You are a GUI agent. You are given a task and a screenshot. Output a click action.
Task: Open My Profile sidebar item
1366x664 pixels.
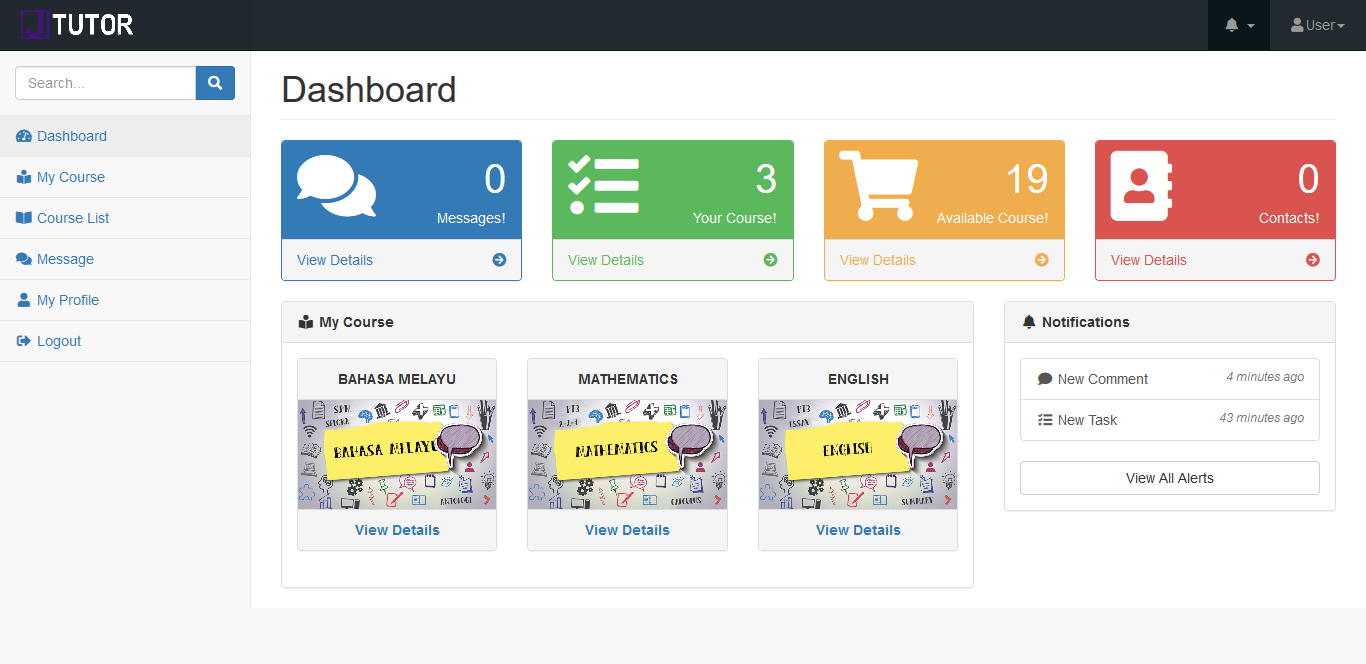67,300
